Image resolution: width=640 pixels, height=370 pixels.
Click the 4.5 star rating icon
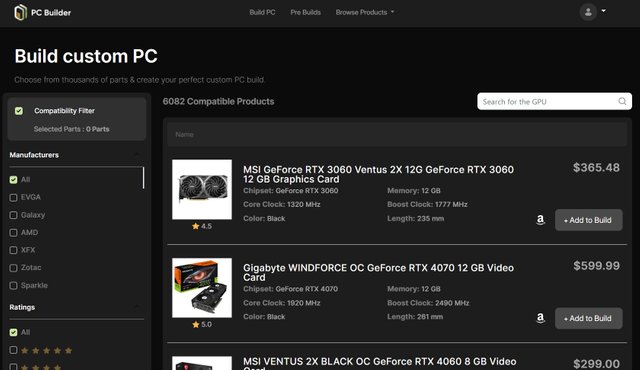(x=196, y=226)
